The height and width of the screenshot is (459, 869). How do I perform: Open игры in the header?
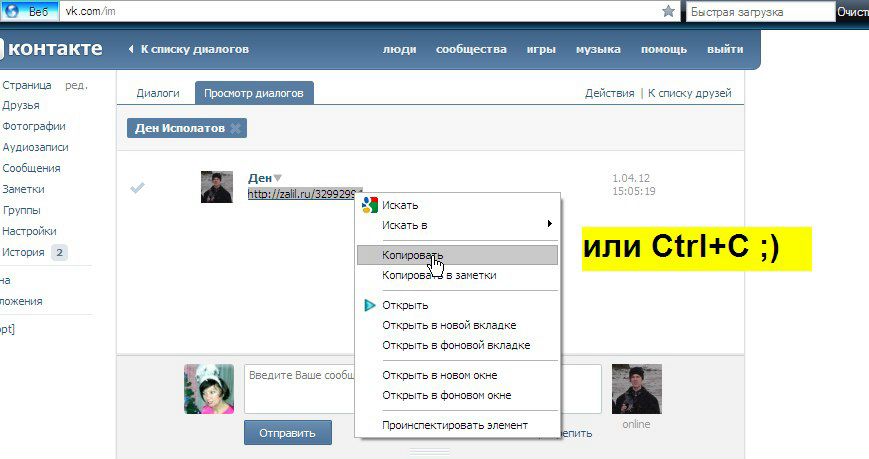(x=541, y=49)
